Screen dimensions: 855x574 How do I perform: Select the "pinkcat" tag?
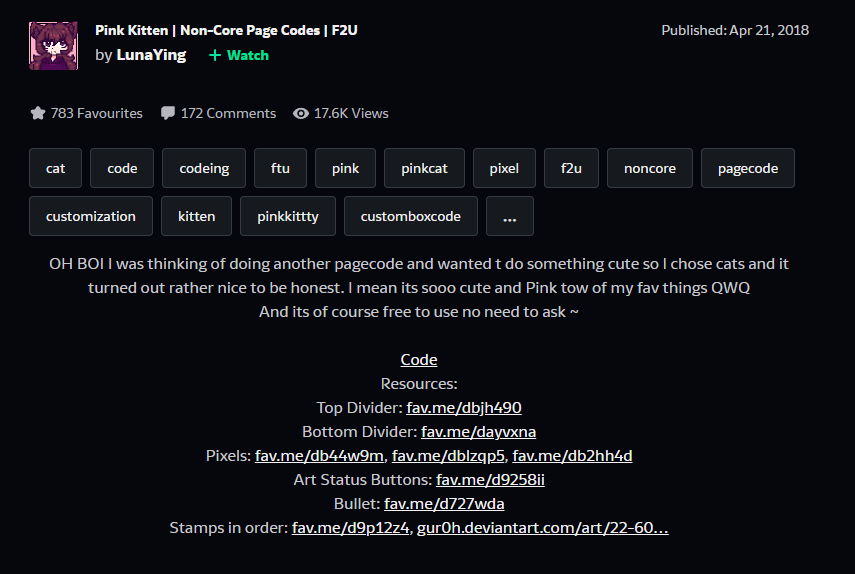[424, 168]
